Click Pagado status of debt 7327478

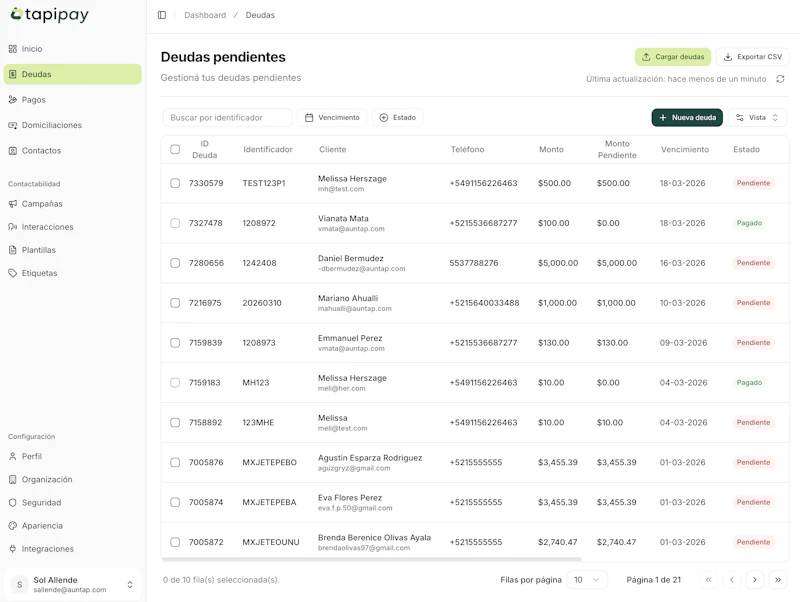[749, 223]
